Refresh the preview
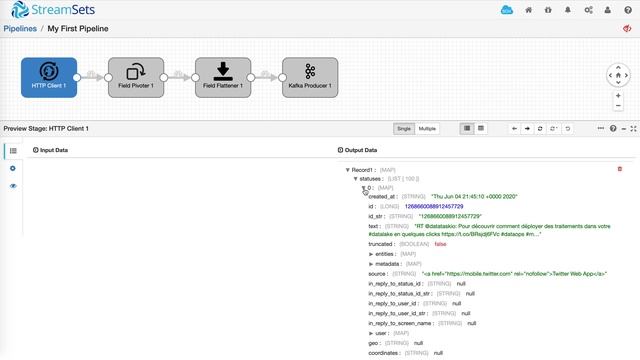640x360 pixels. [540, 129]
